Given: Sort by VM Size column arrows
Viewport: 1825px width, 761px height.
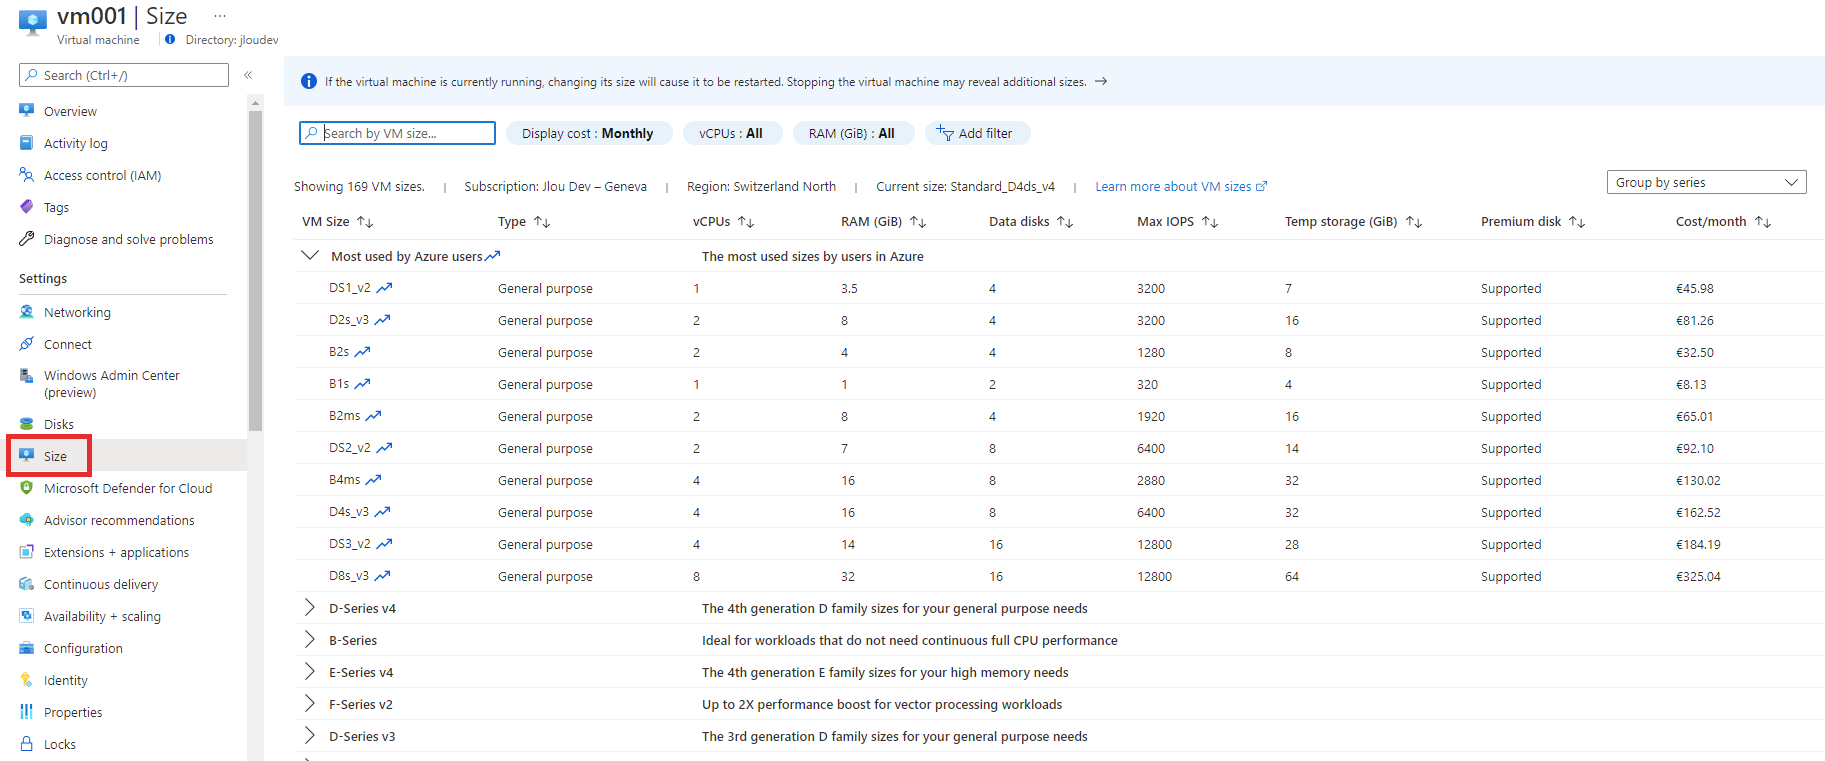Looking at the screenshot, I should click(x=365, y=222).
